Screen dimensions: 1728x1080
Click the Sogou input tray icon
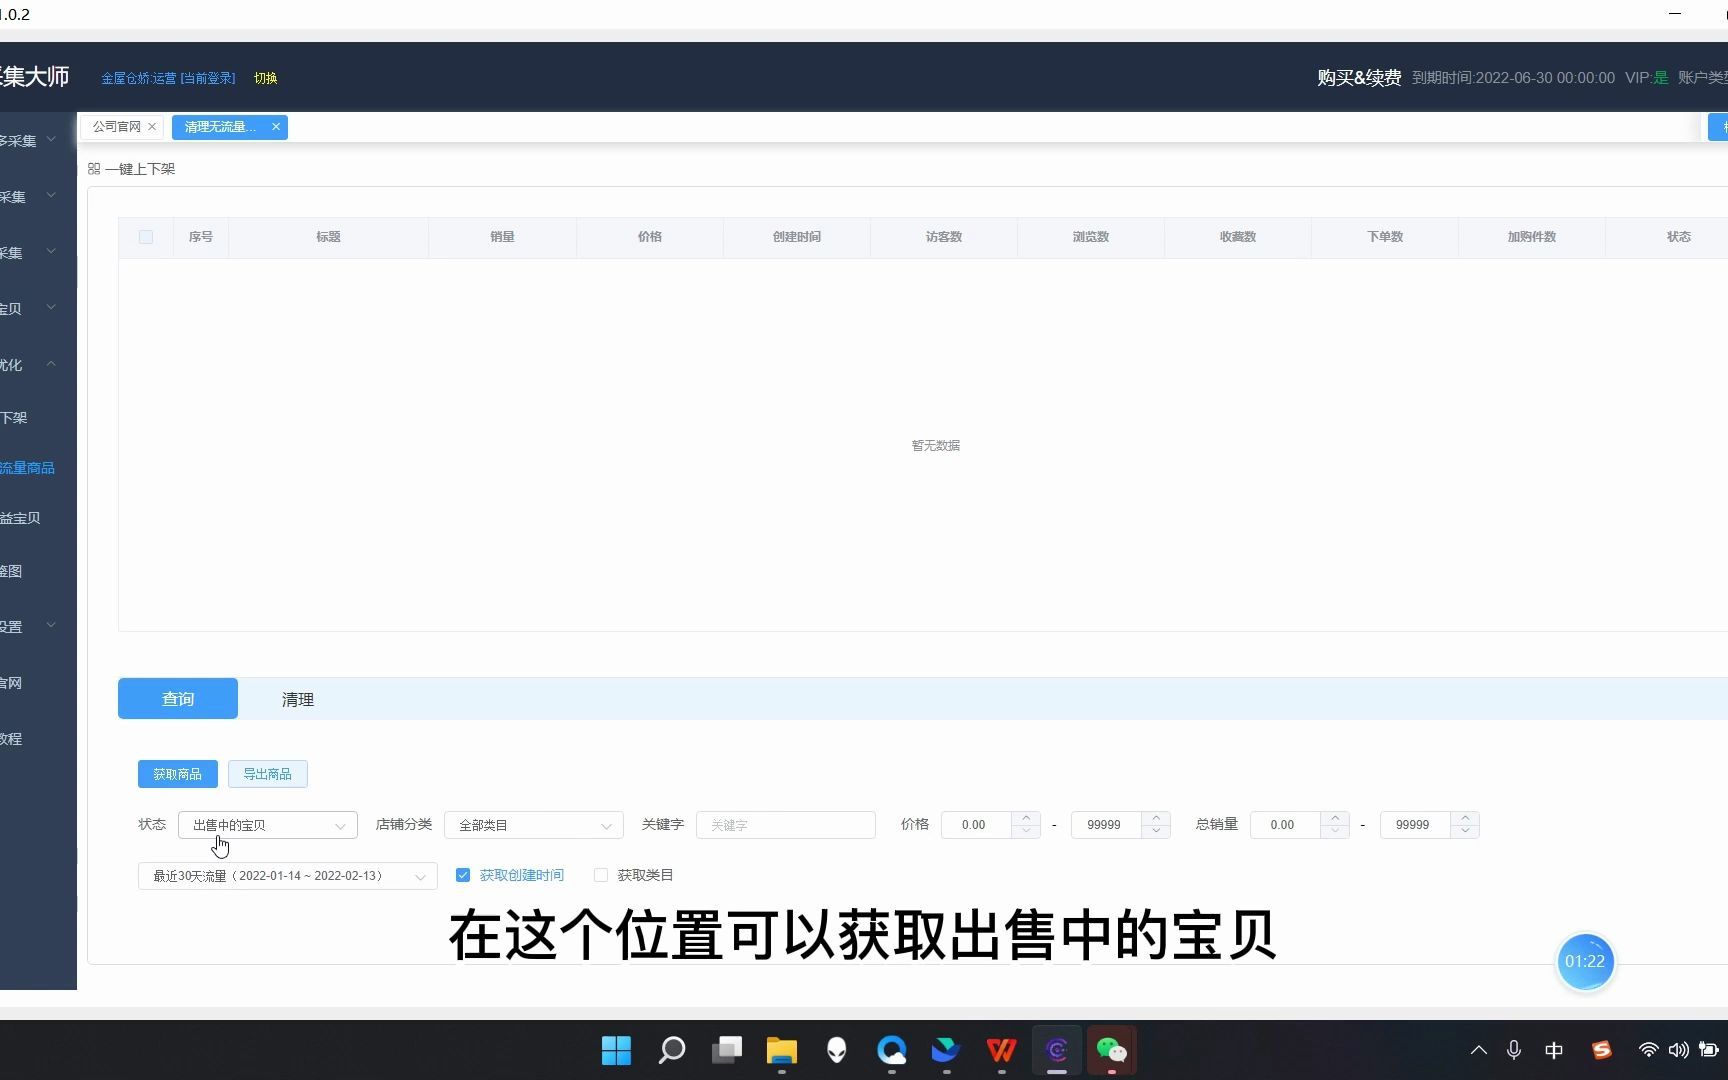(1602, 1050)
